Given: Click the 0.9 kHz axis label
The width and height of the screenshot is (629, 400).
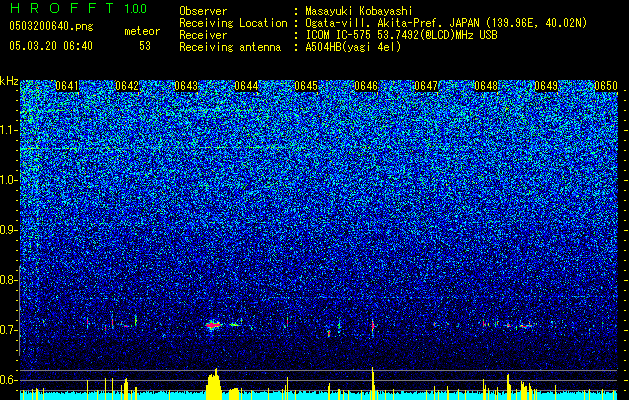Looking at the screenshot, I should pos(9,230).
